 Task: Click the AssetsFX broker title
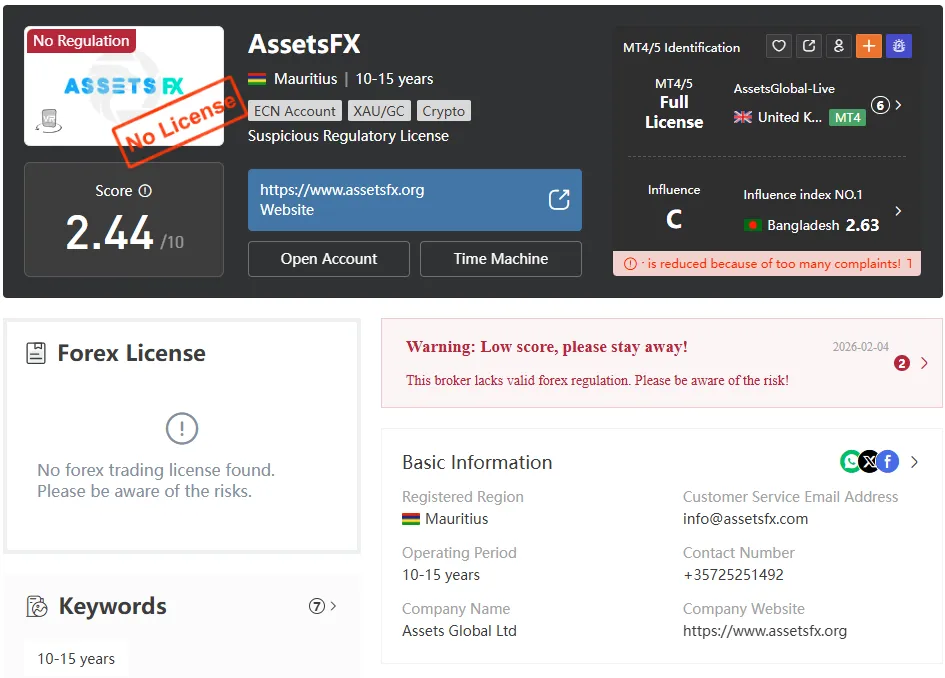pyautogui.click(x=304, y=44)
